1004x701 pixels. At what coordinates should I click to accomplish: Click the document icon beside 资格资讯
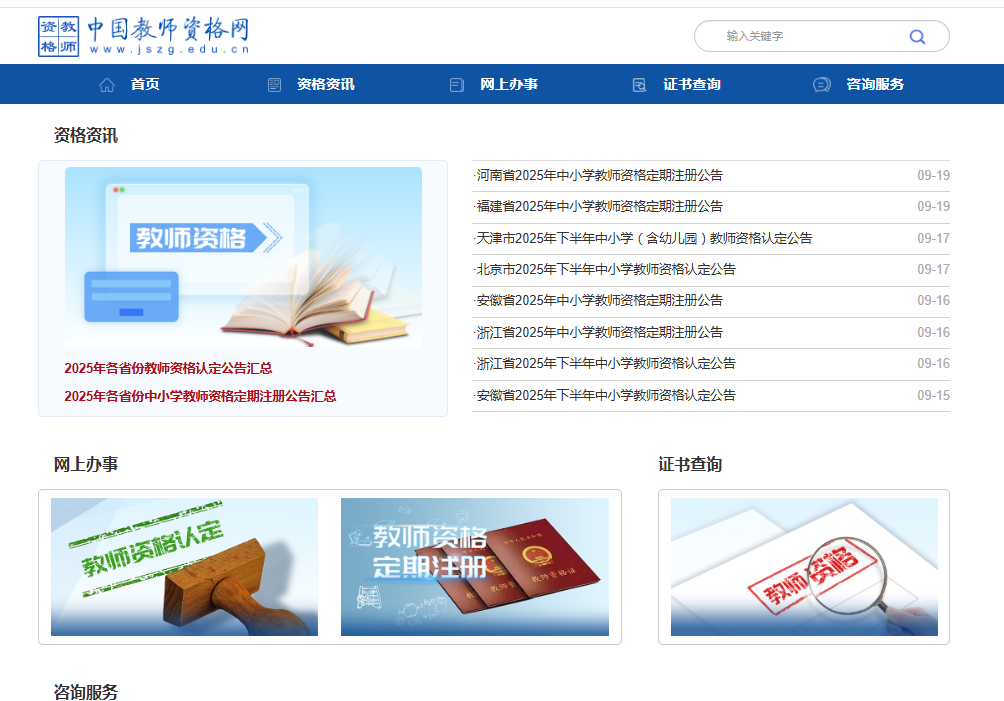(273, 84)
